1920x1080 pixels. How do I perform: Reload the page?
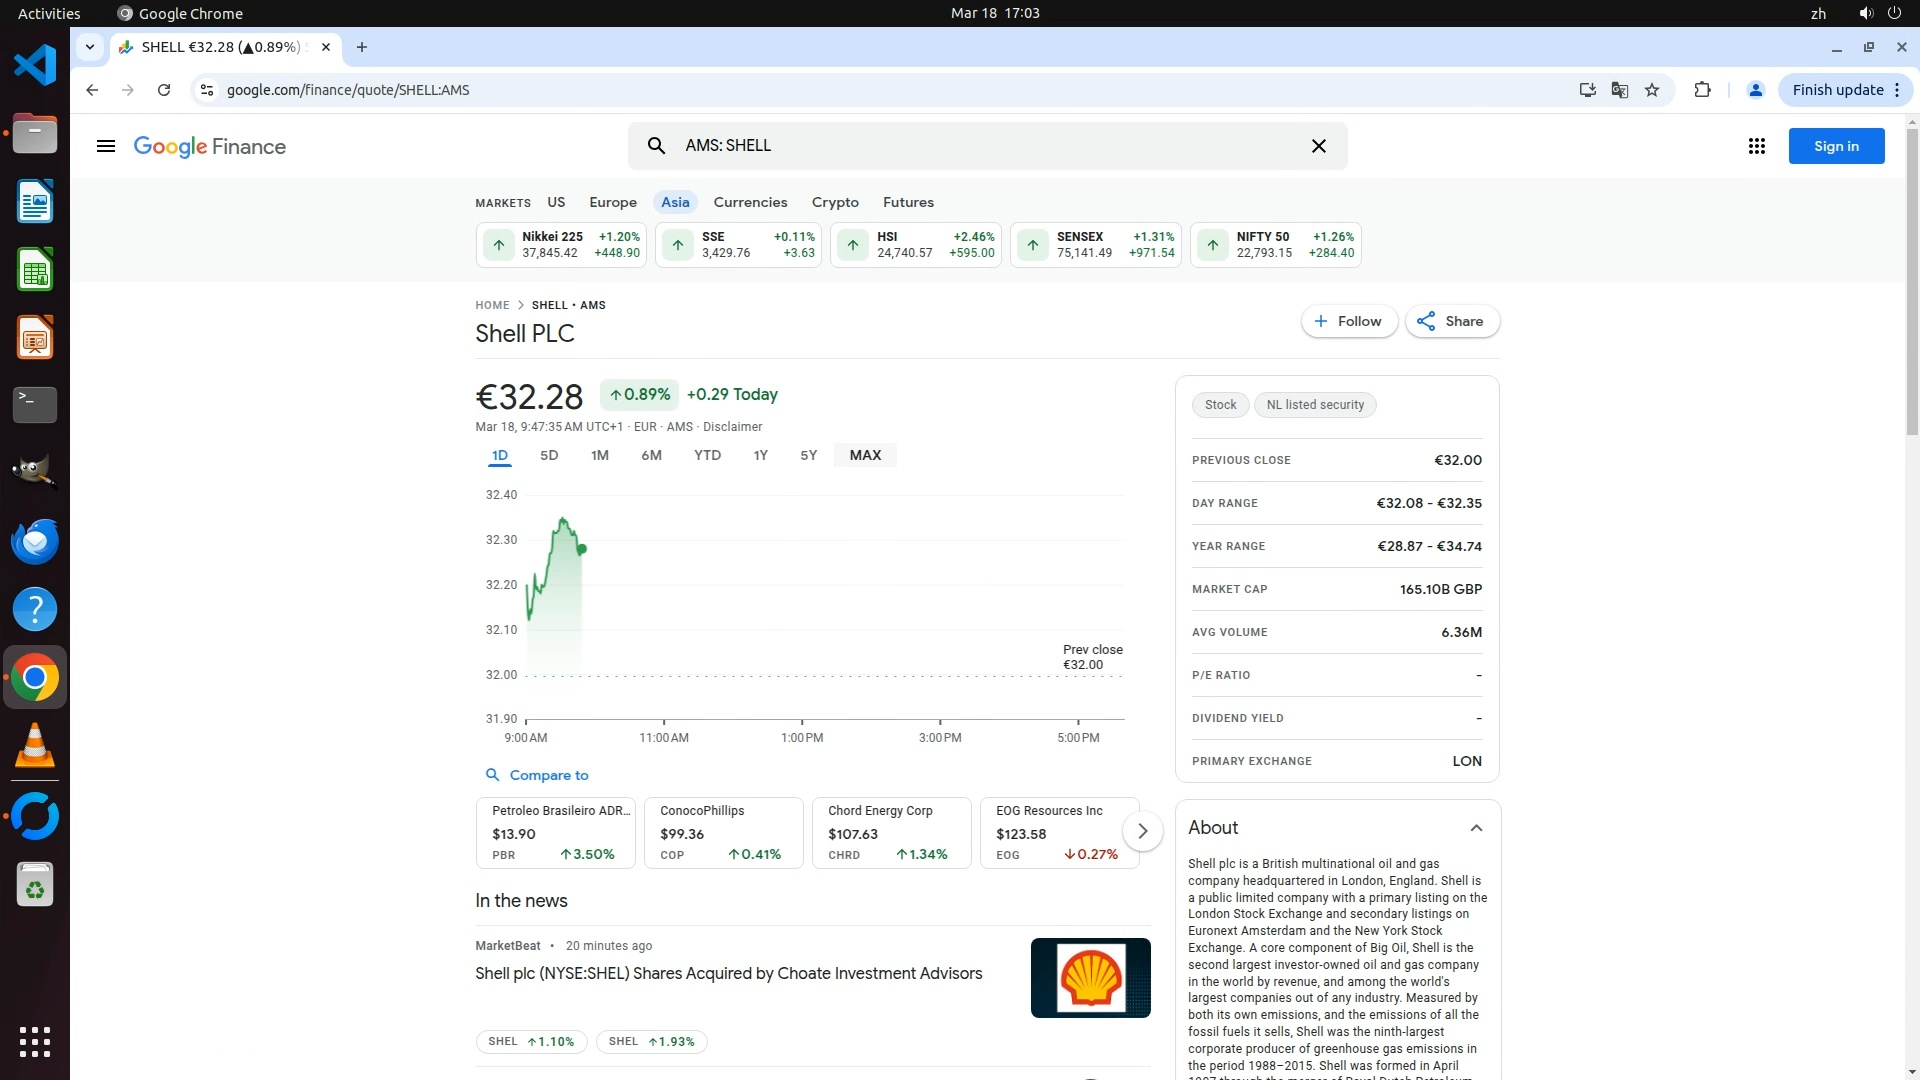point(164,90)
